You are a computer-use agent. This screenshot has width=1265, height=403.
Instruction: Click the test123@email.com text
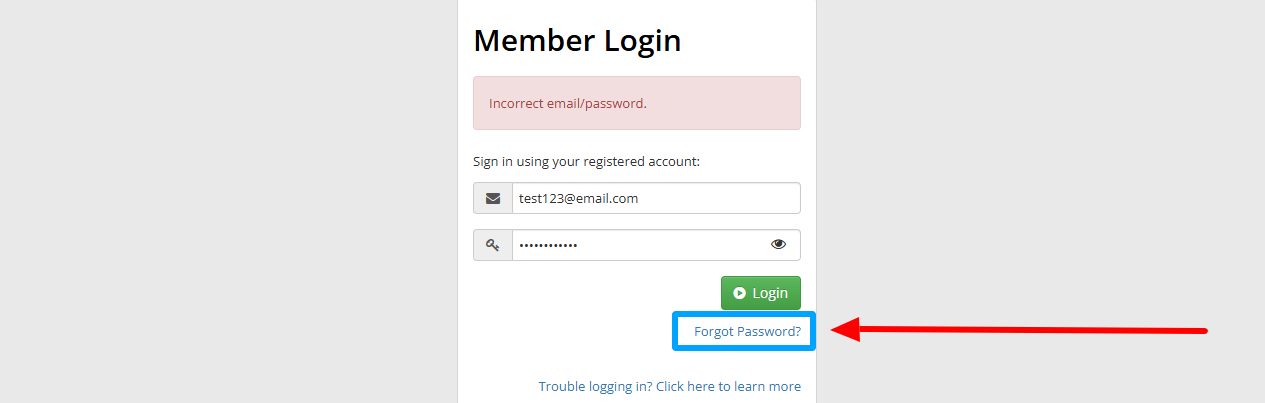point(578,198)
